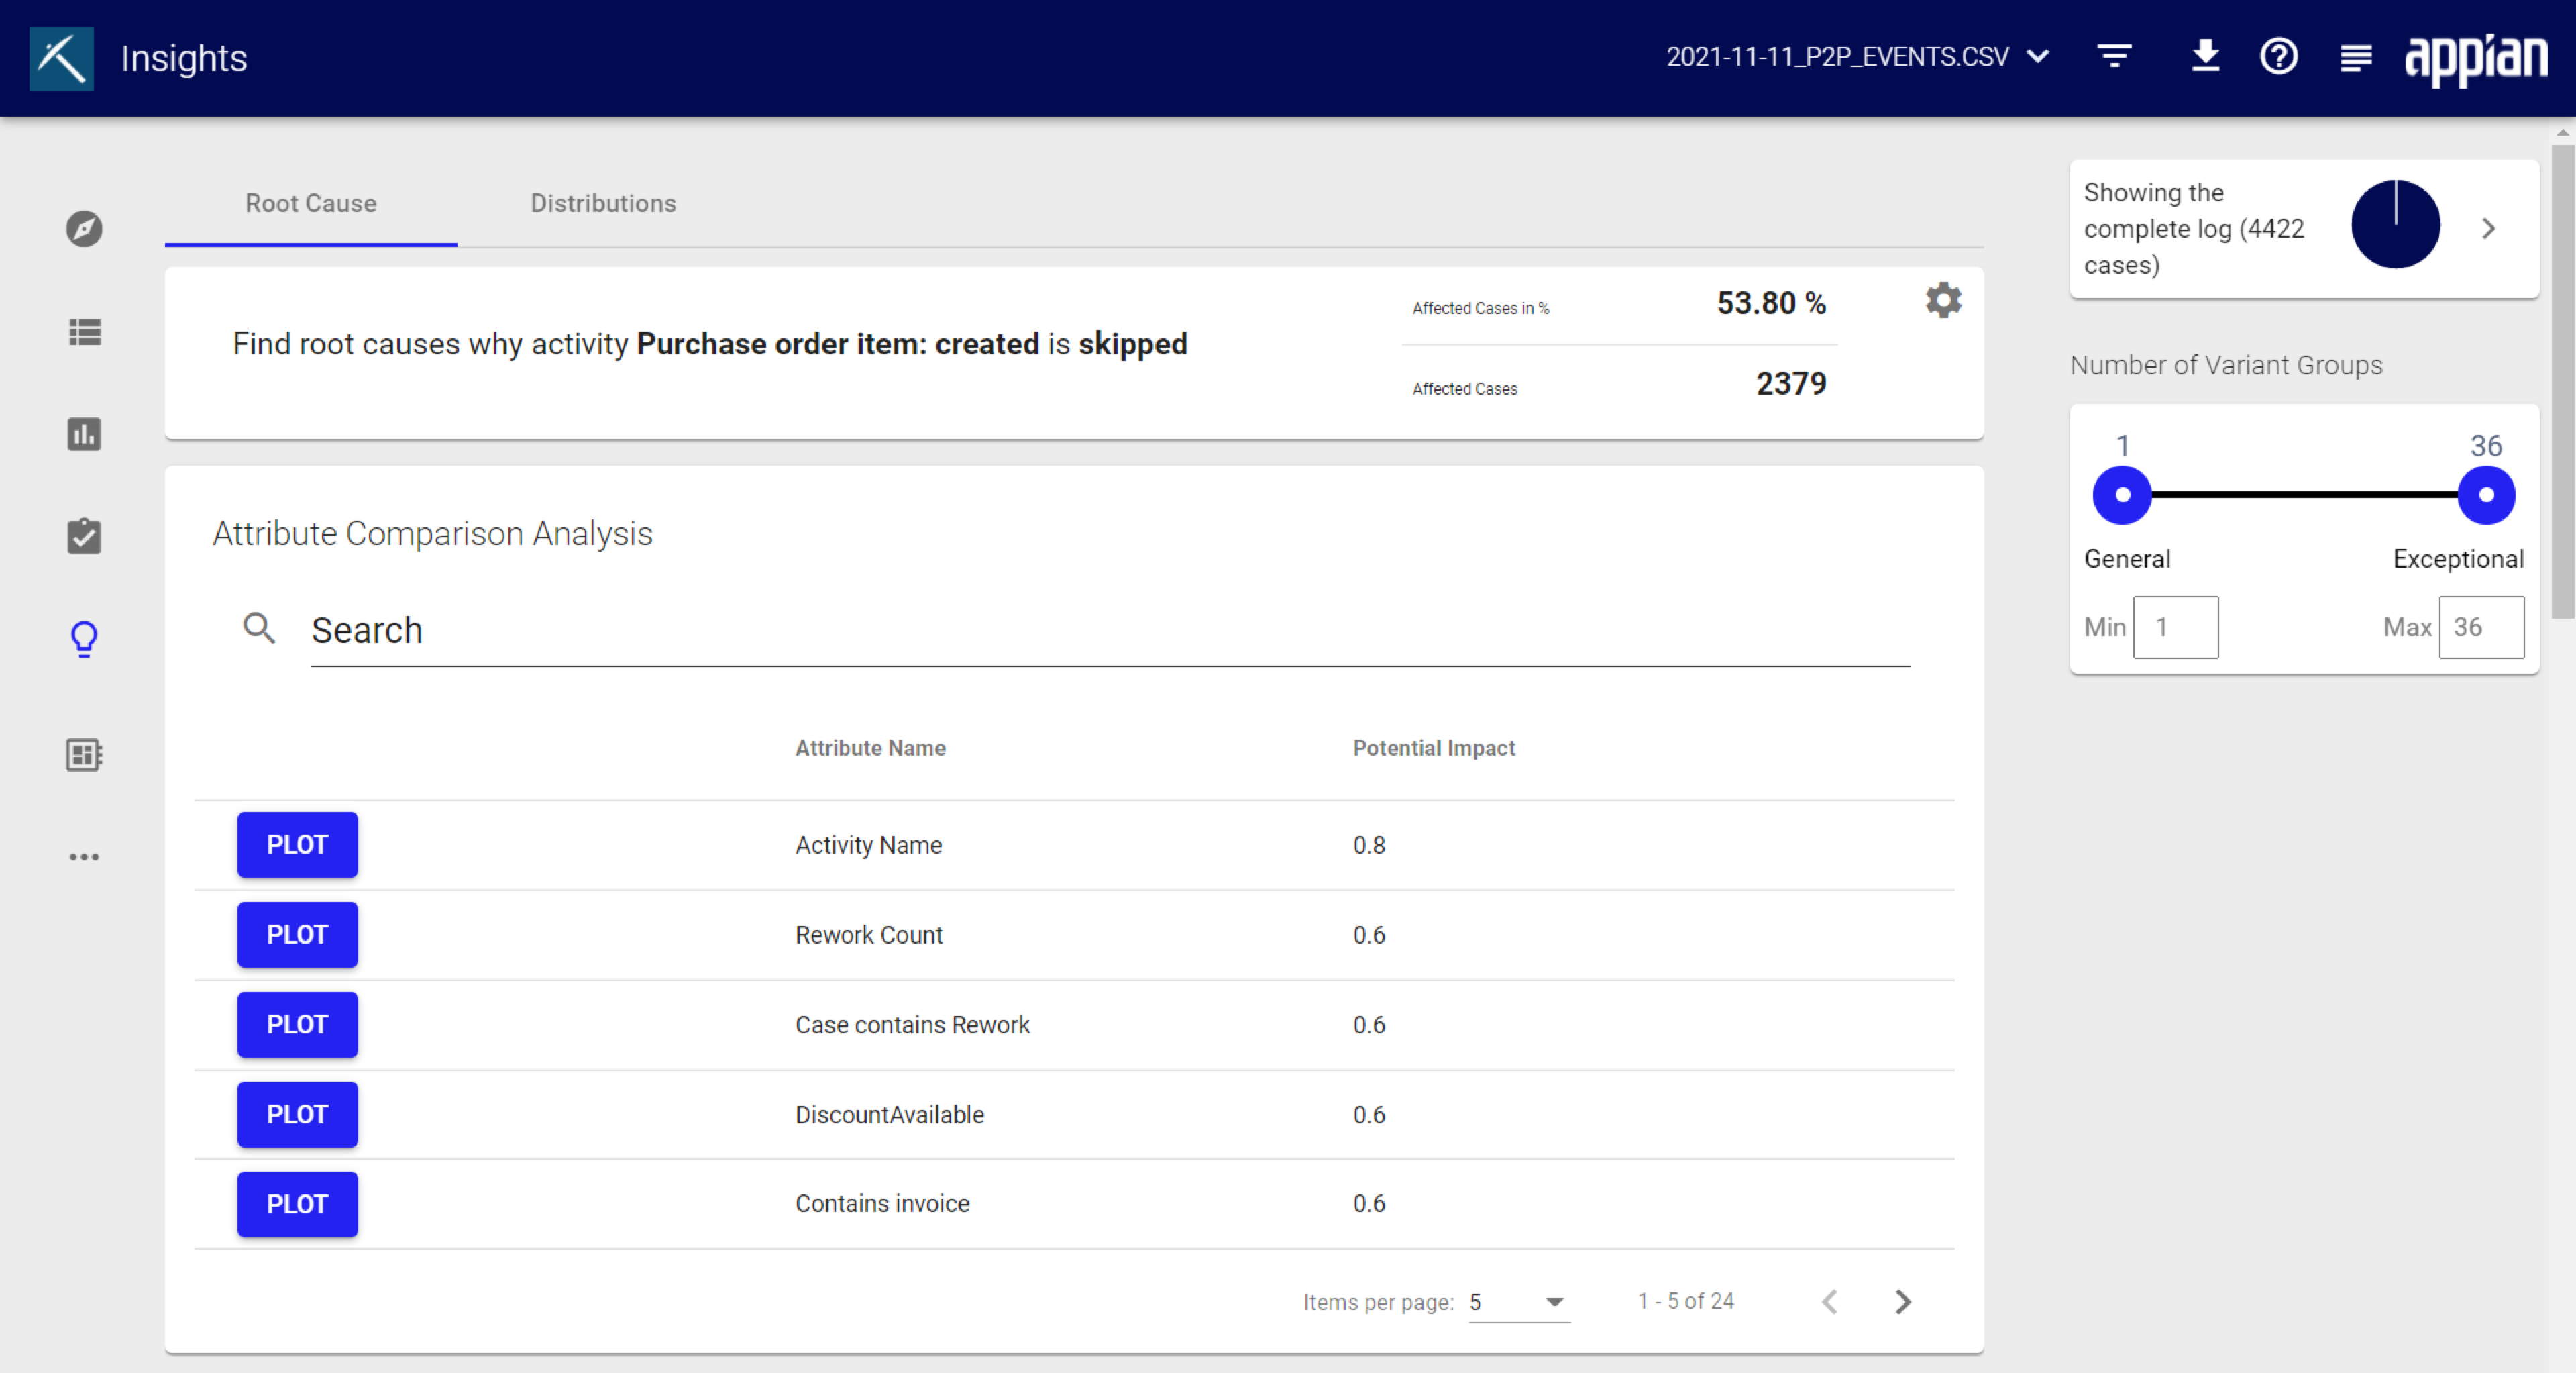2576x1373 pixels.
Task: Switch to the Root Cause tab
Action: (x=311, y=203)
